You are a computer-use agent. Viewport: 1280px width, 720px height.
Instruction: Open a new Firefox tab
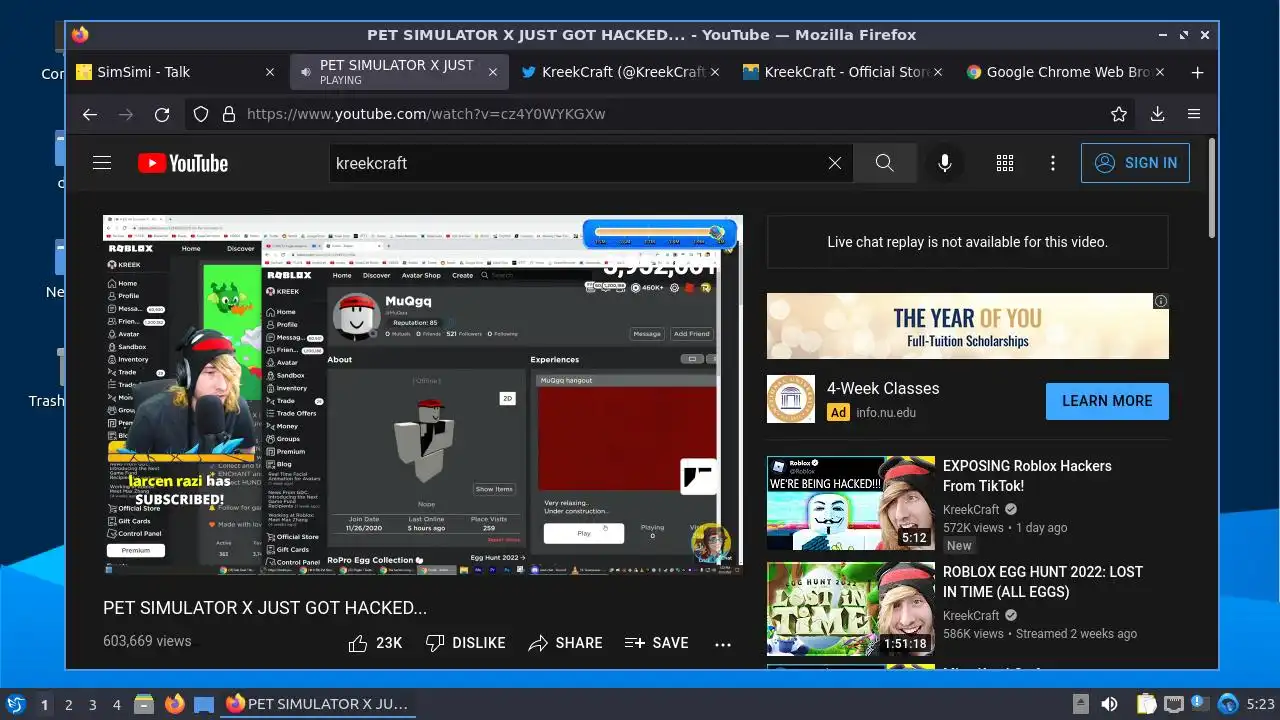1197,72
